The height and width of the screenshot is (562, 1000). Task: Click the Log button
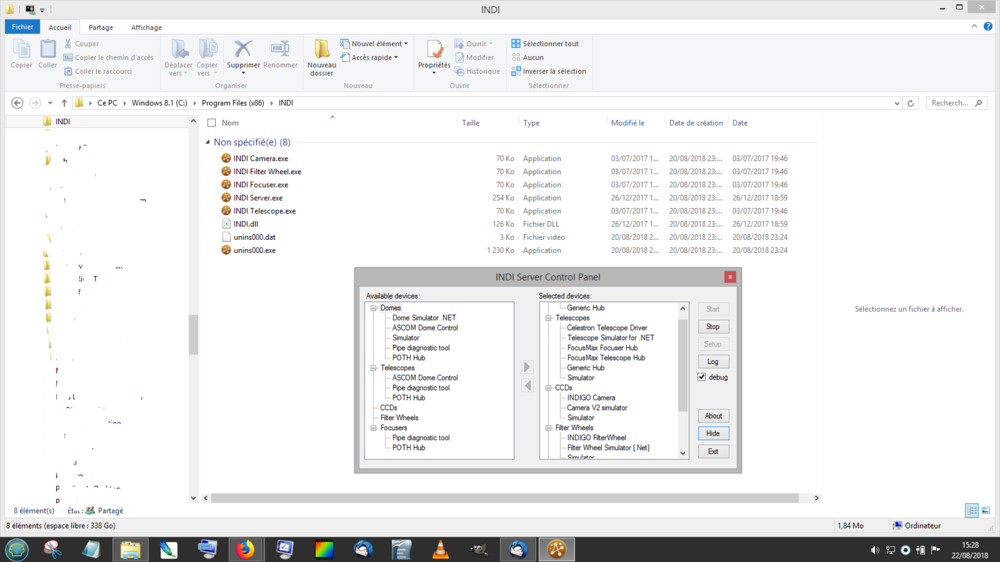click(713, 362)
